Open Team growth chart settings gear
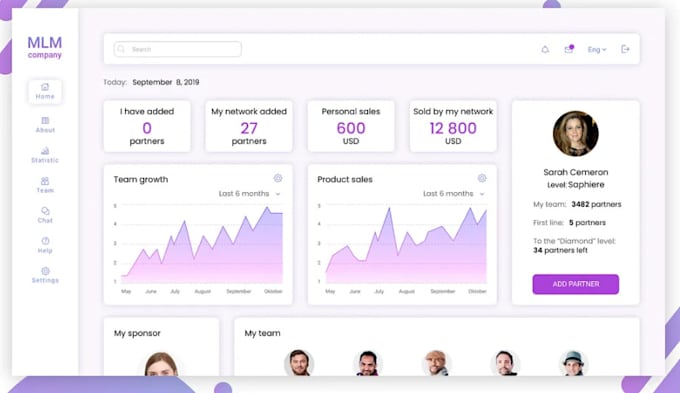 278,178
